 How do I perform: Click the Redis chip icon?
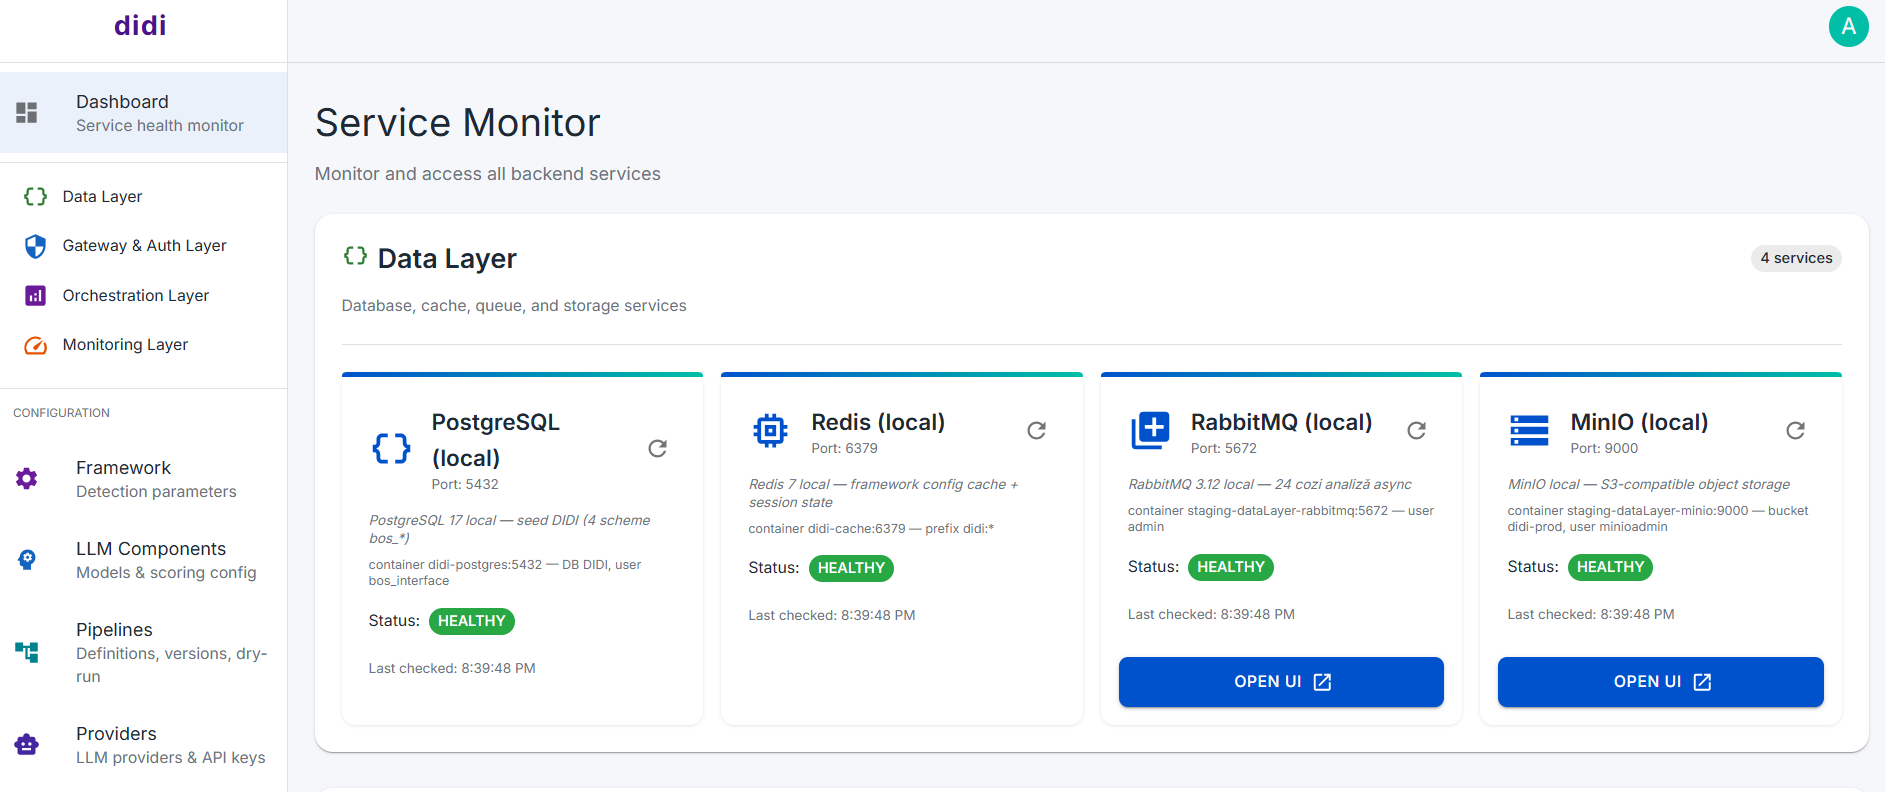[x=770, y=430]
